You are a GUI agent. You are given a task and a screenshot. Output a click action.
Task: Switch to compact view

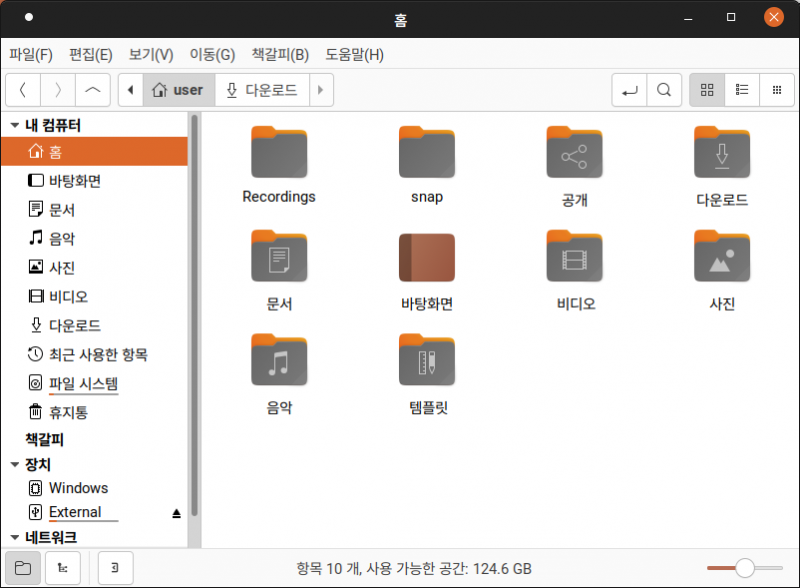point(776,89)
